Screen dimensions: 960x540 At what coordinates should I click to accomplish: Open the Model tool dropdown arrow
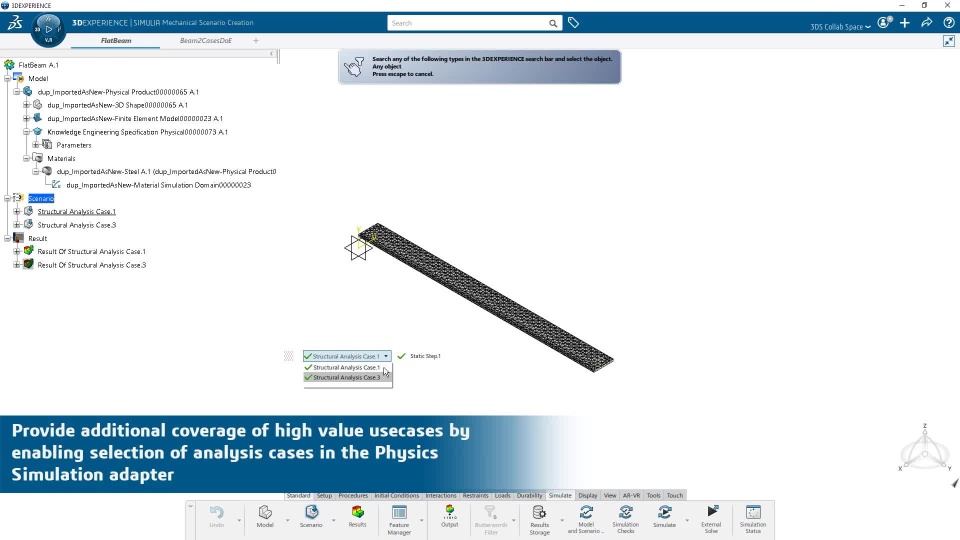coord(287,520)
